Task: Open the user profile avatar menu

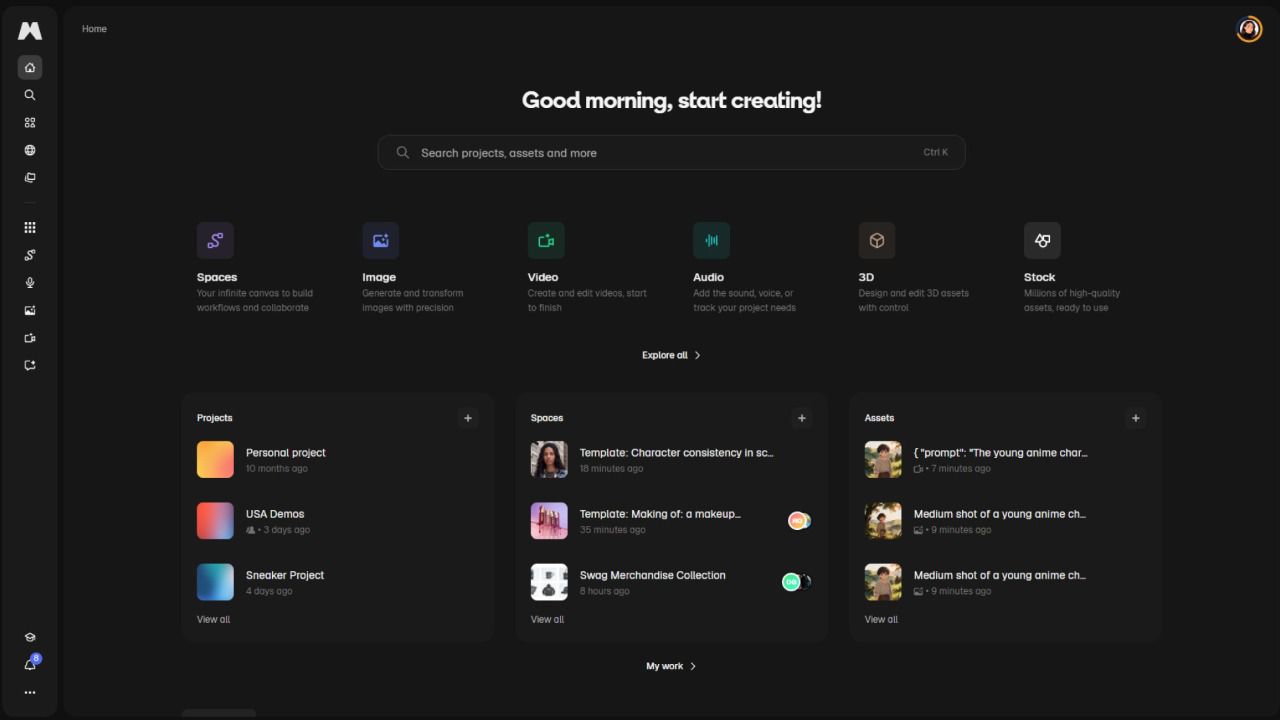Action: pos(1249,29)
